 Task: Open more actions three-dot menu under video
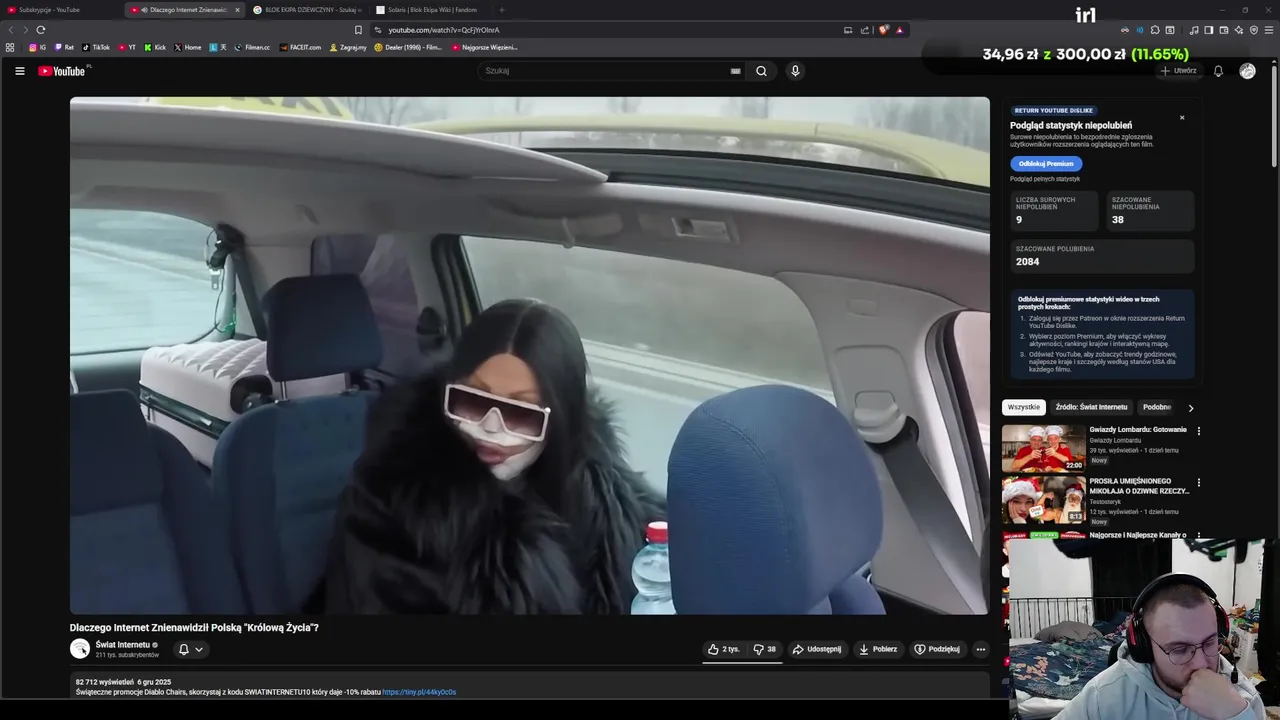[980, 649]
